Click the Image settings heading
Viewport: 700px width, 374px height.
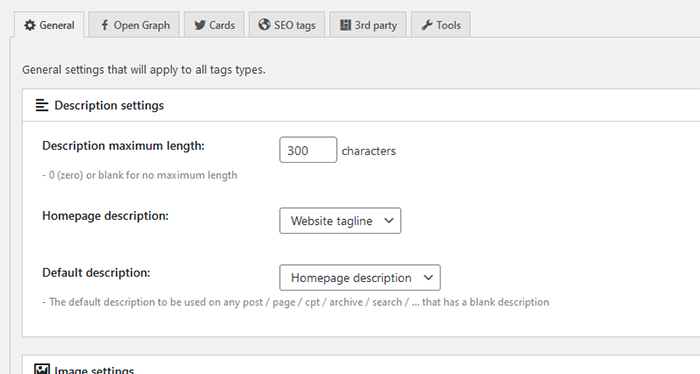pos(94,370)
